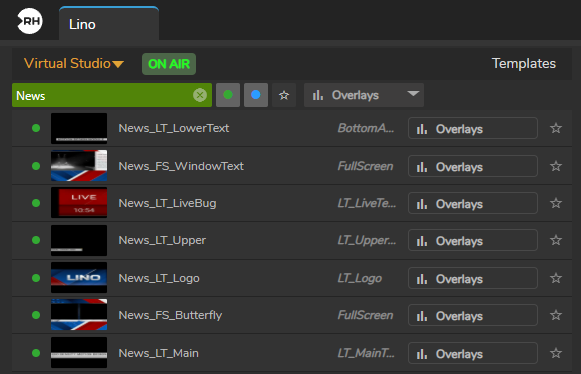Viewport: 581px width, 374px height.
Task: Open the Virtual Studio dropdown
Action: point(73,63)
